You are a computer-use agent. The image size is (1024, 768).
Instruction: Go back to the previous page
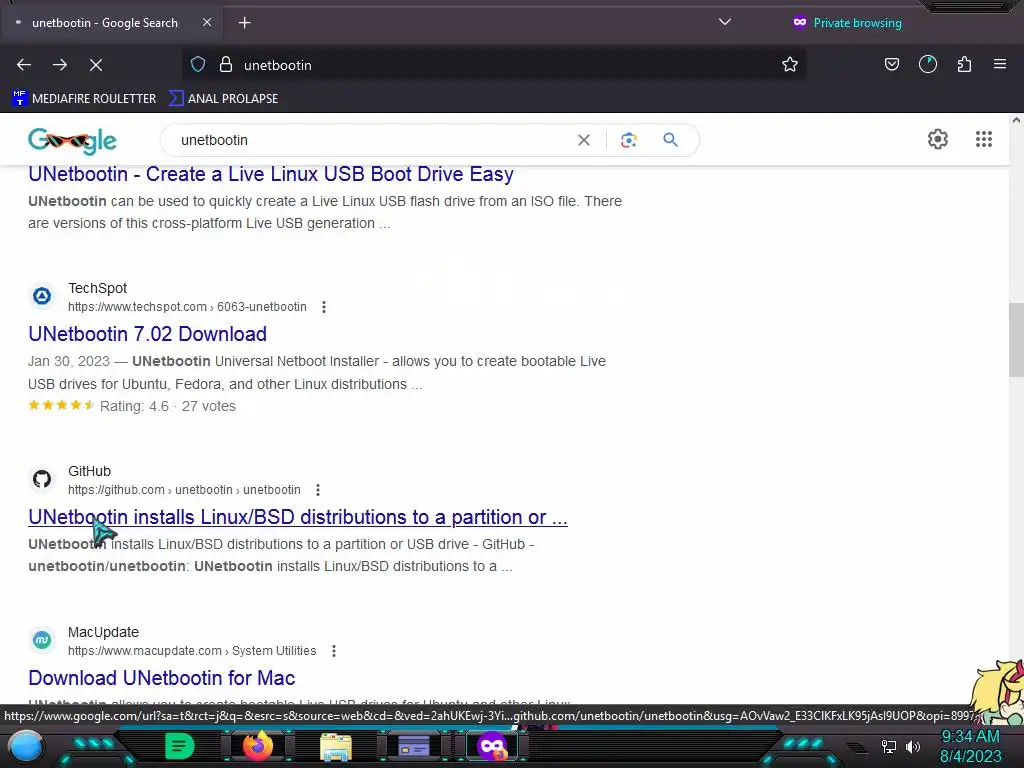[x=24, y=65]
